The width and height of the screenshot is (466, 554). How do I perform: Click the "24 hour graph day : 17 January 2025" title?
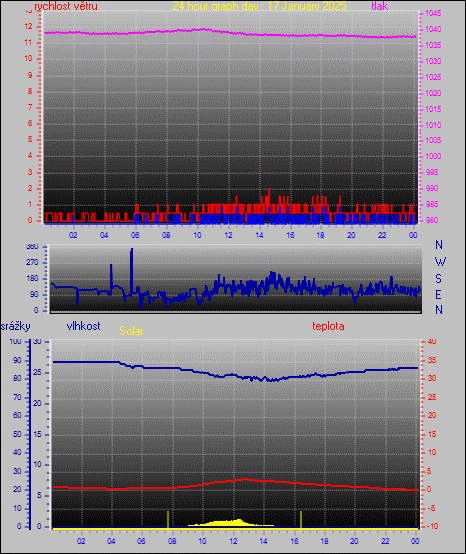[259, 6]
